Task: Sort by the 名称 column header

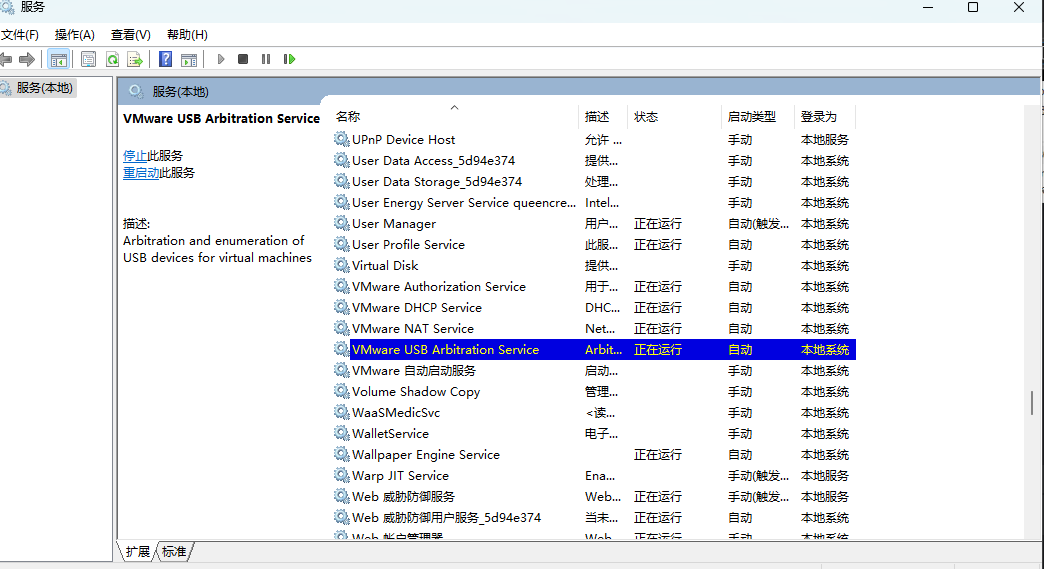Action: pos(455,116)
